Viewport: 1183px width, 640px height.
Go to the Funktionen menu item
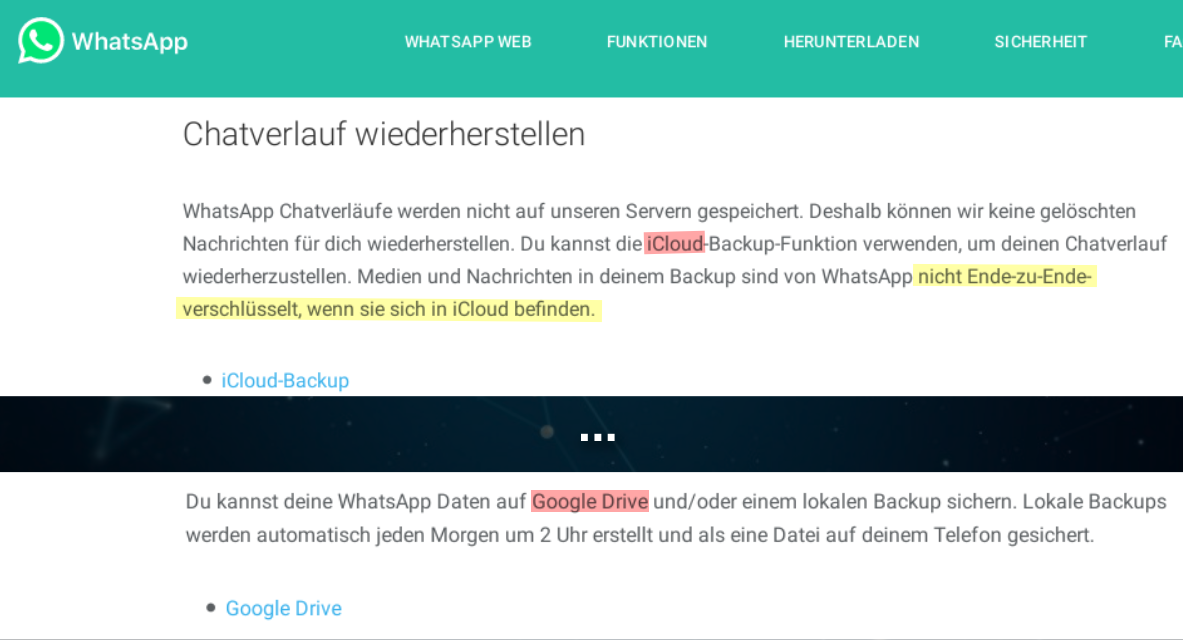tap(656, 42)
